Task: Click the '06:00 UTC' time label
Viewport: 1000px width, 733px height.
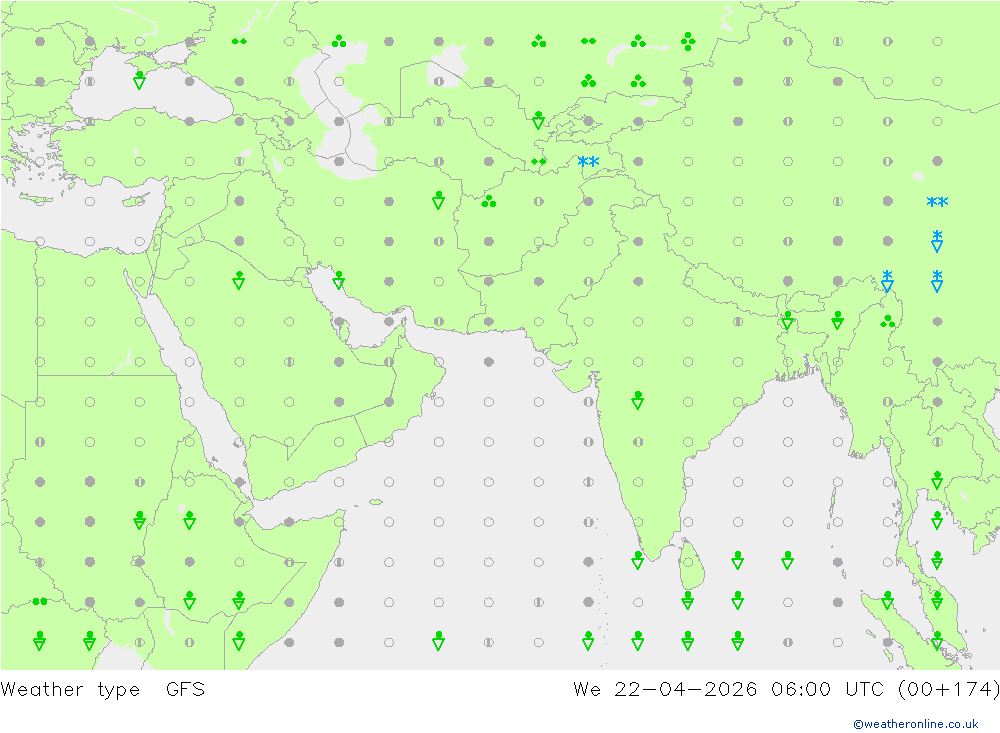Action: click(x=827, y=690)
